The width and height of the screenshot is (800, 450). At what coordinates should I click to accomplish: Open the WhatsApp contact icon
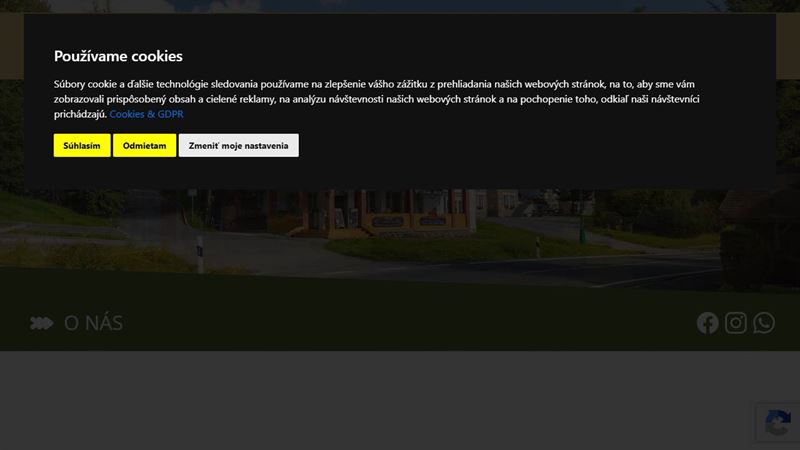[x=764, y=323]
